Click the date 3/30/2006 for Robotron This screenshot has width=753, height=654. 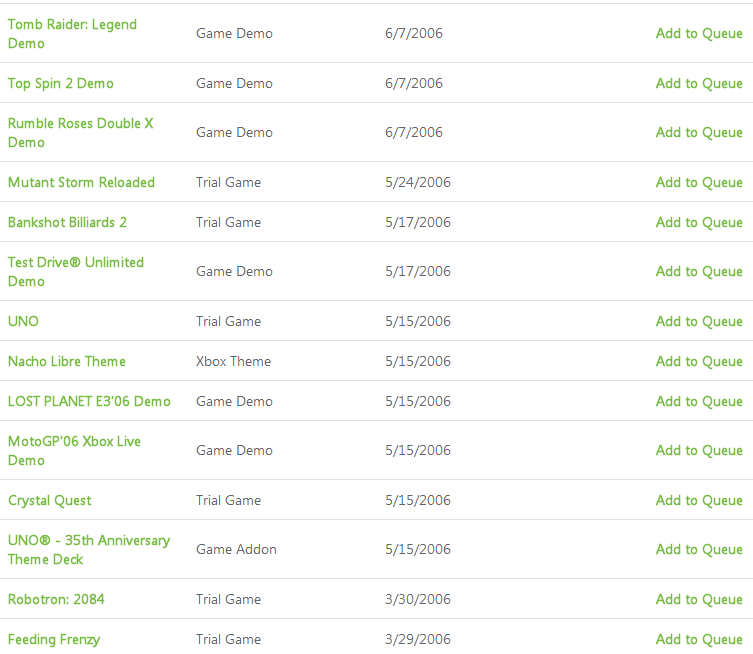[x=418, y=599]
